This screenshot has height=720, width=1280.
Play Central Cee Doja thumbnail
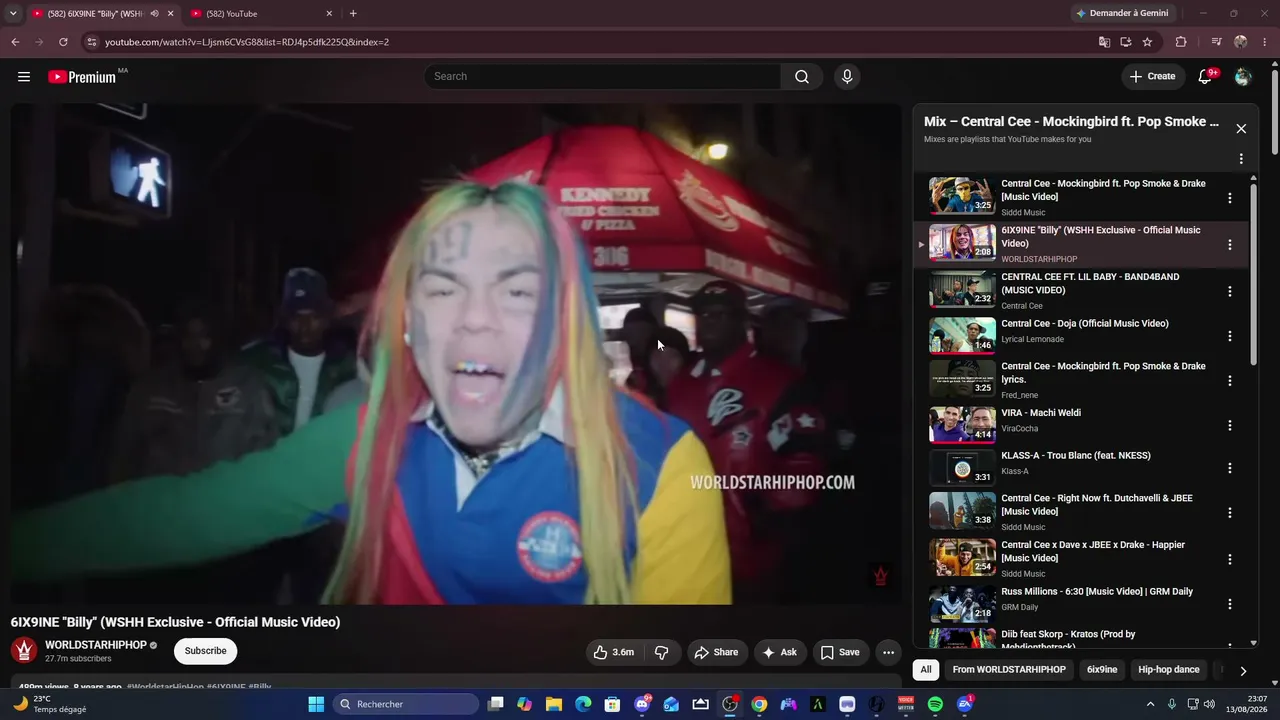[962, 336]
